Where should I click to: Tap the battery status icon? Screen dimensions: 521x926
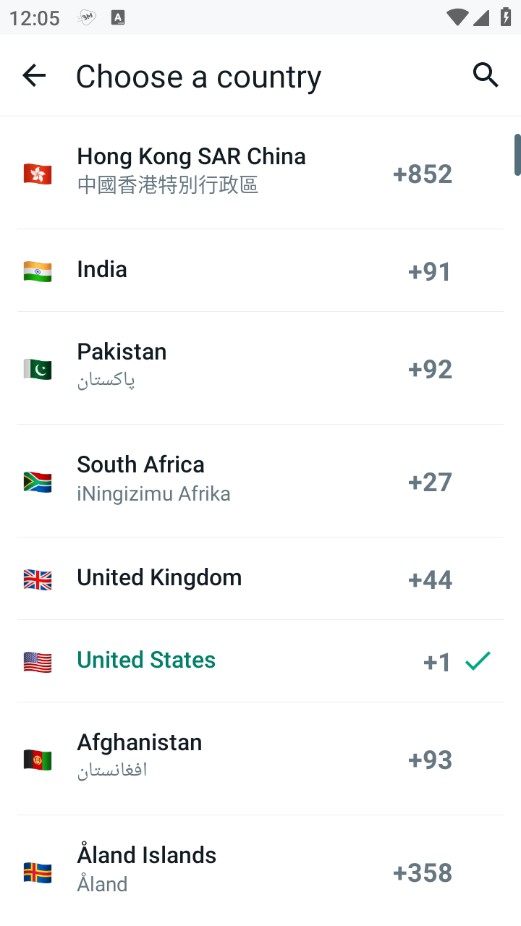pos(506,17)
